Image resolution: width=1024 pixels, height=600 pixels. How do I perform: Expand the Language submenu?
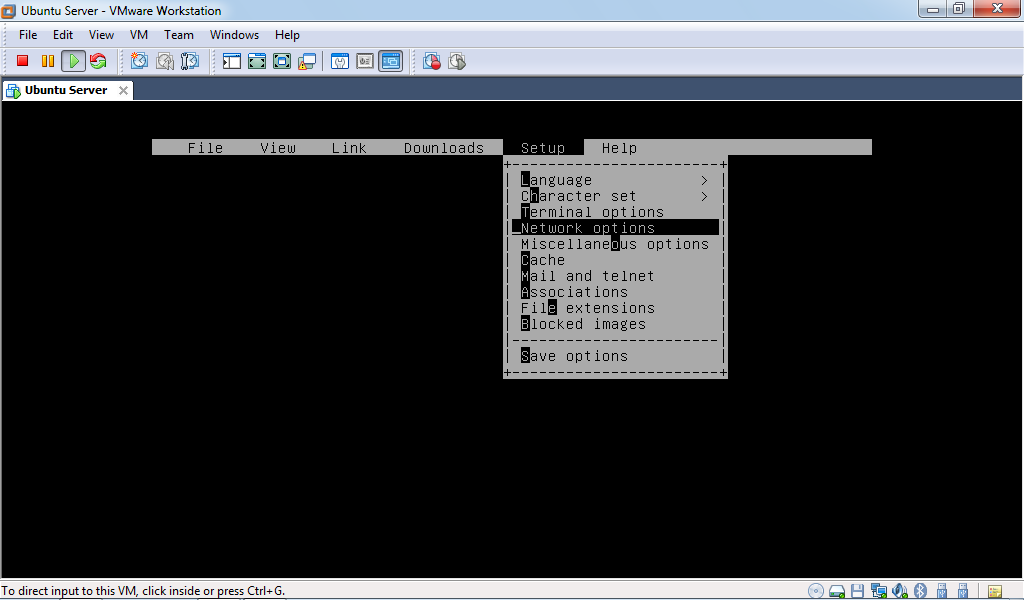(x=615, y=180)
